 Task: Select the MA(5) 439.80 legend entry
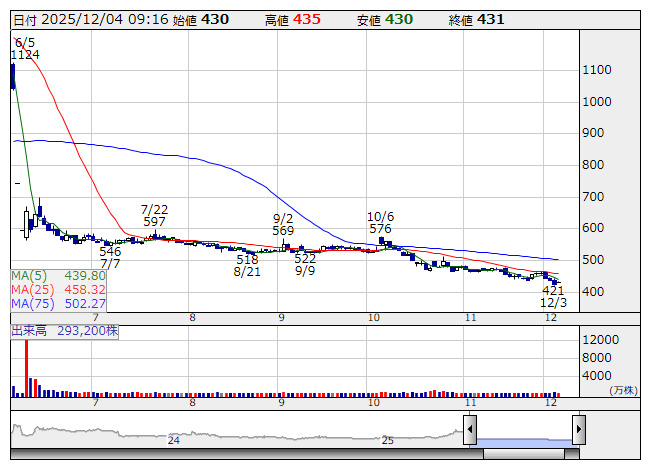59,276
